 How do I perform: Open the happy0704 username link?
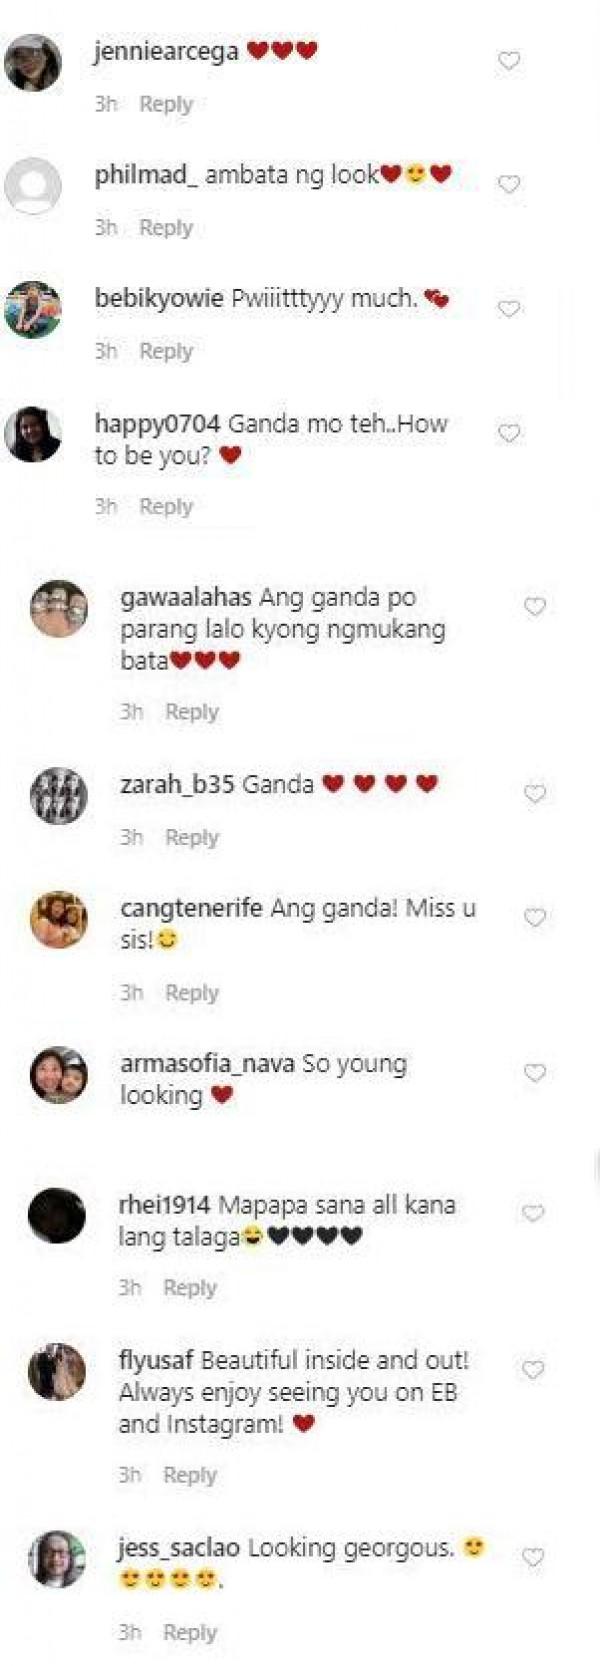[x=157, y=424]
